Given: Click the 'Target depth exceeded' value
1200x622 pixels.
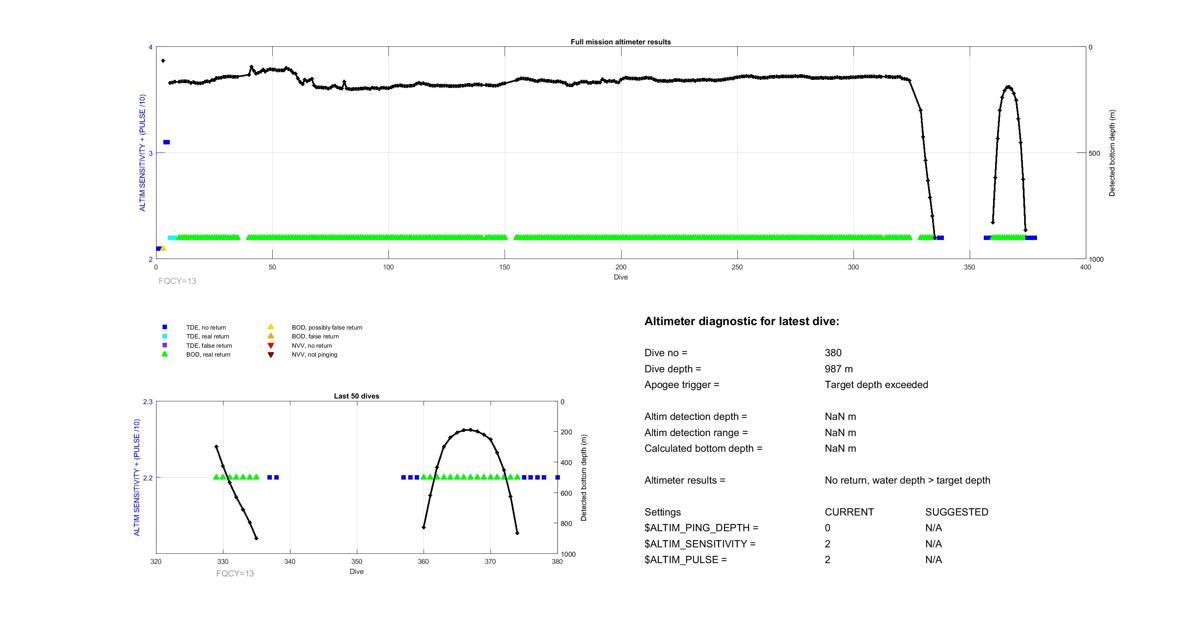Looking at the screenshot, I should tap(876, 385).
